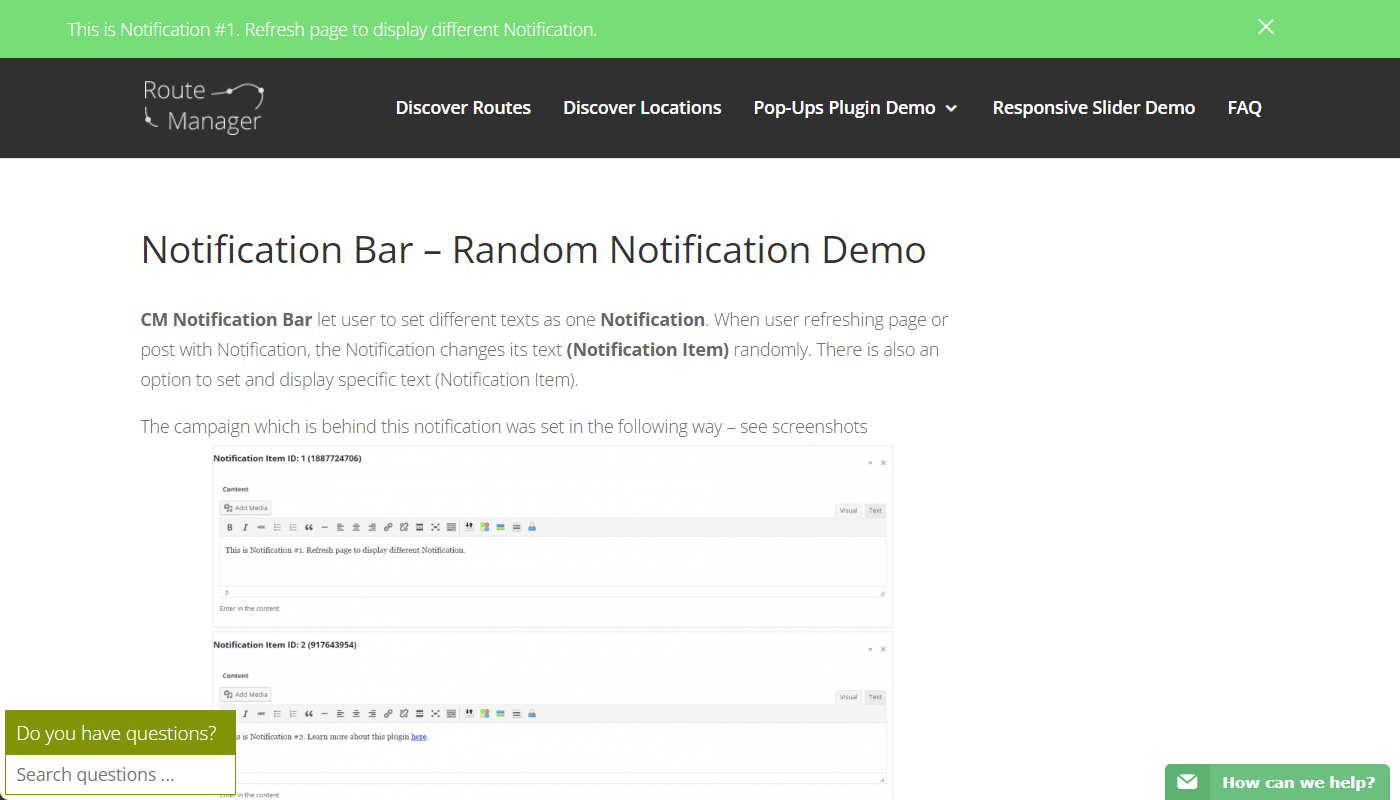This screenshot has width=1400, height=800.
Task: Click the 'Notification Item ID: 1 (1887724706)' title
Action: click(287, 458)
